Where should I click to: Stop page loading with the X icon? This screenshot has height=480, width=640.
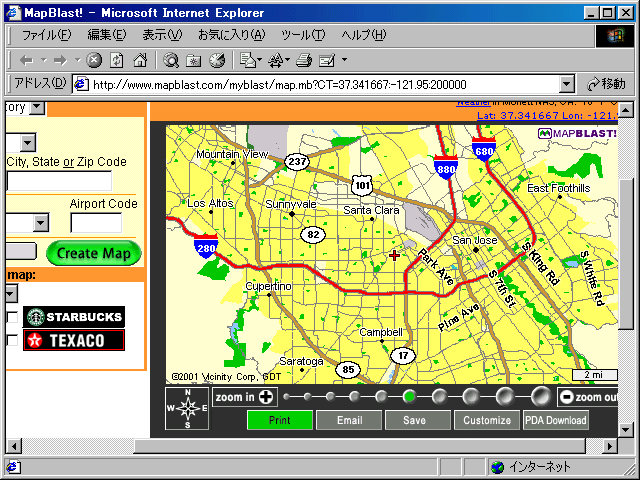94,60
